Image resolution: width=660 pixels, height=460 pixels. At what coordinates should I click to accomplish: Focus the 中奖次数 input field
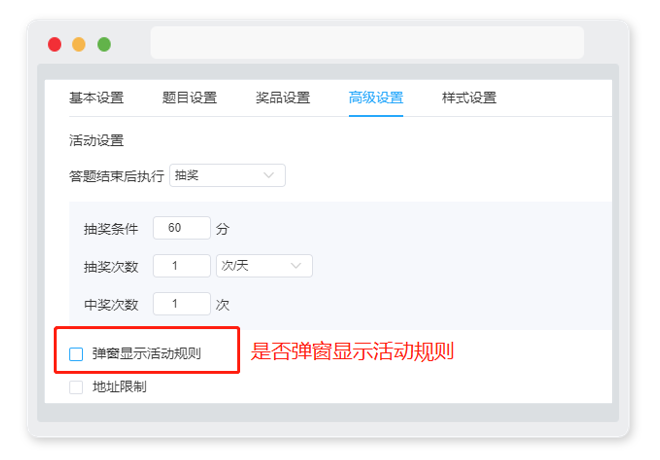tap(182, 303)
